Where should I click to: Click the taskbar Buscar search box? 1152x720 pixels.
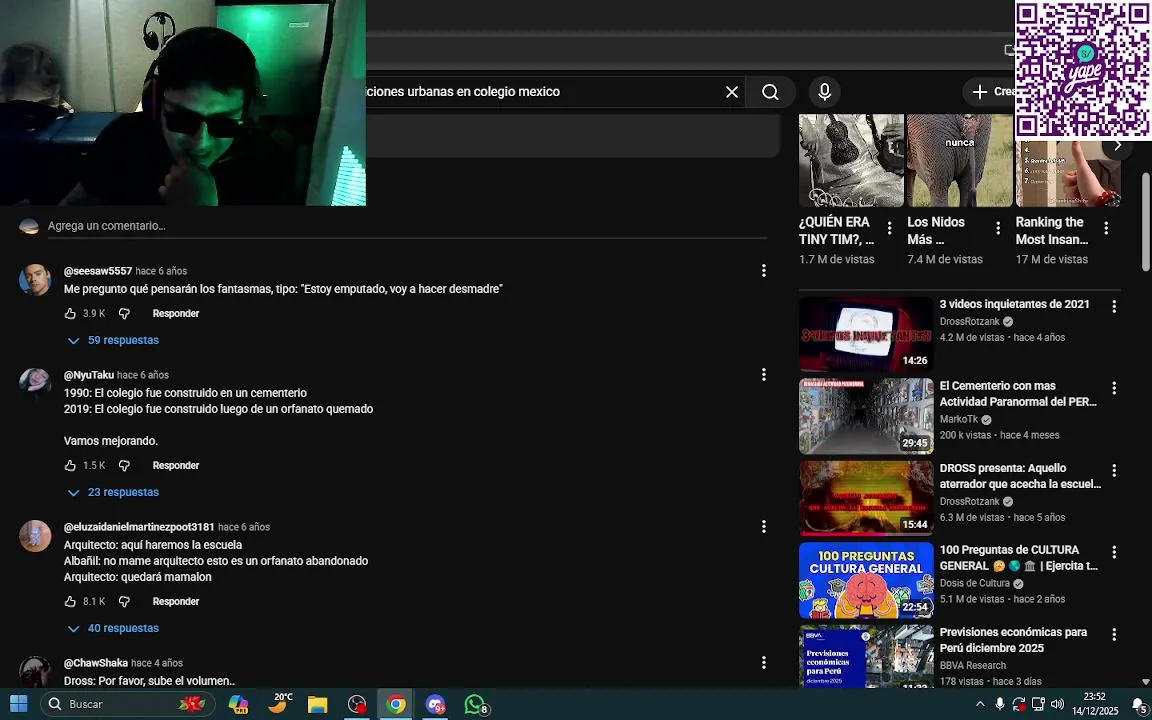pyautogui.click(x=128, y=704)
